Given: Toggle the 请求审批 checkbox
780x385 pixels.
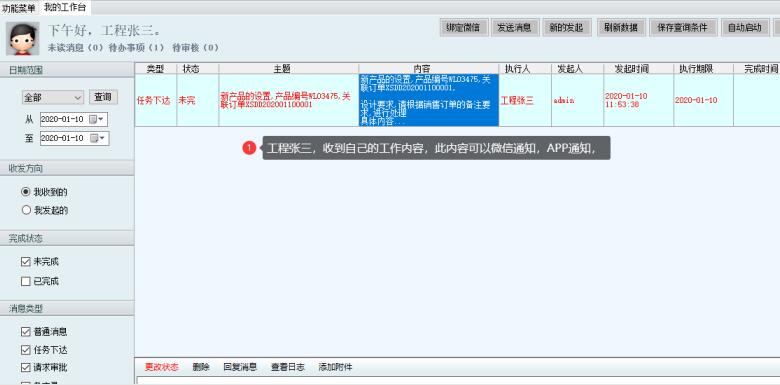Looking at the screenshot, I should (x=26, y=368).
